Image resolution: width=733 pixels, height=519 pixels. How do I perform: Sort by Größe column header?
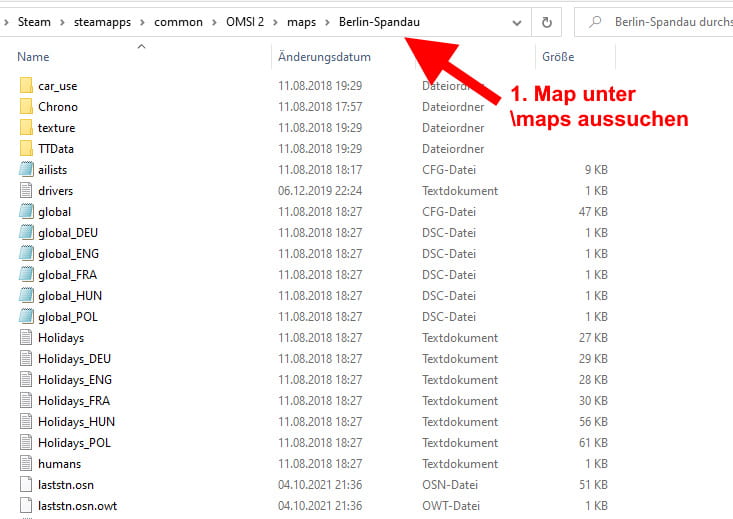(558, 57)
